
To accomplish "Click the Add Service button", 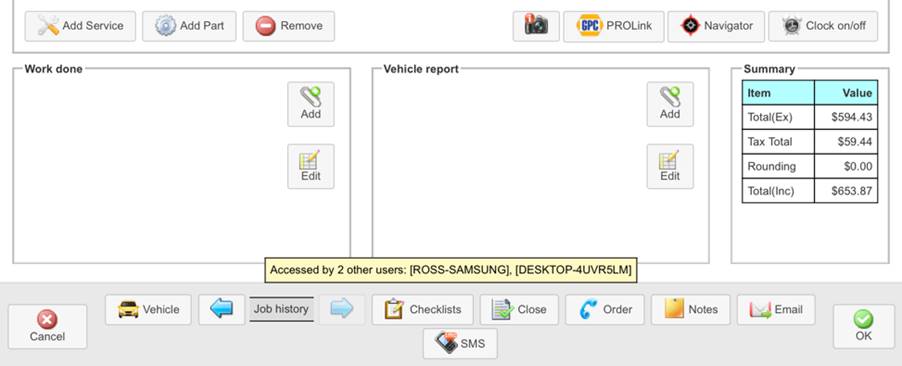I will [81, 26].
